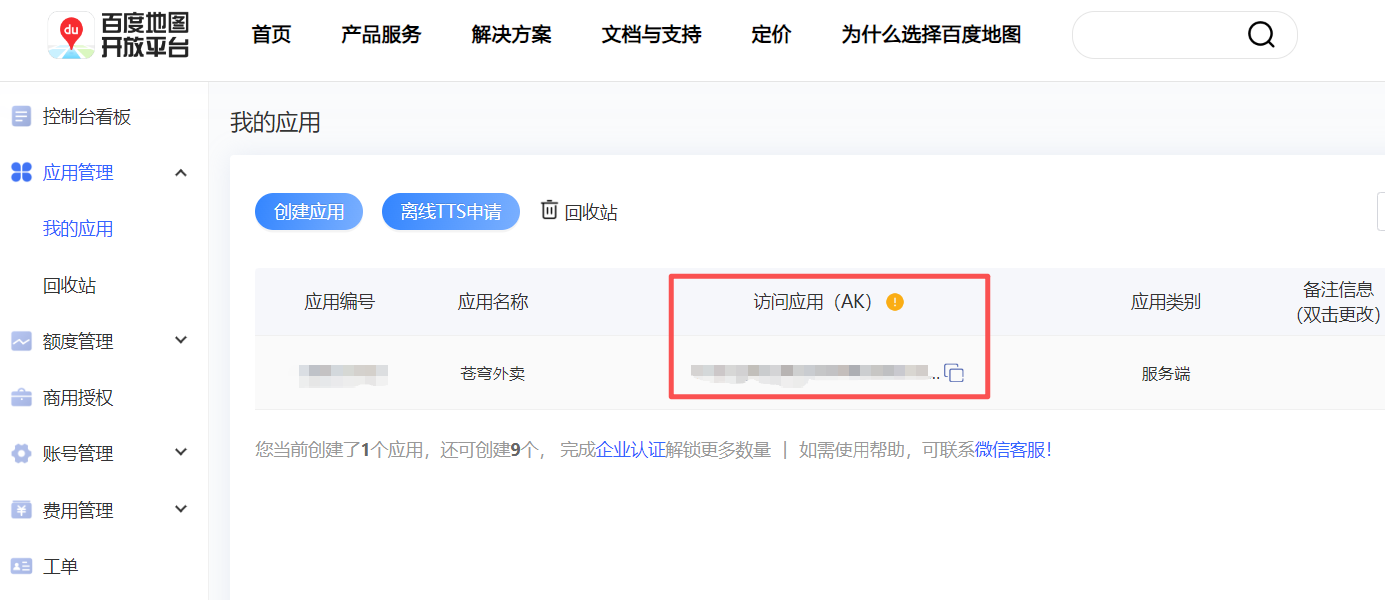Click the 账号管理 gear icon
Image resolution: width=1385 pixels, height=600 pixels.
(x=21, y=454)
